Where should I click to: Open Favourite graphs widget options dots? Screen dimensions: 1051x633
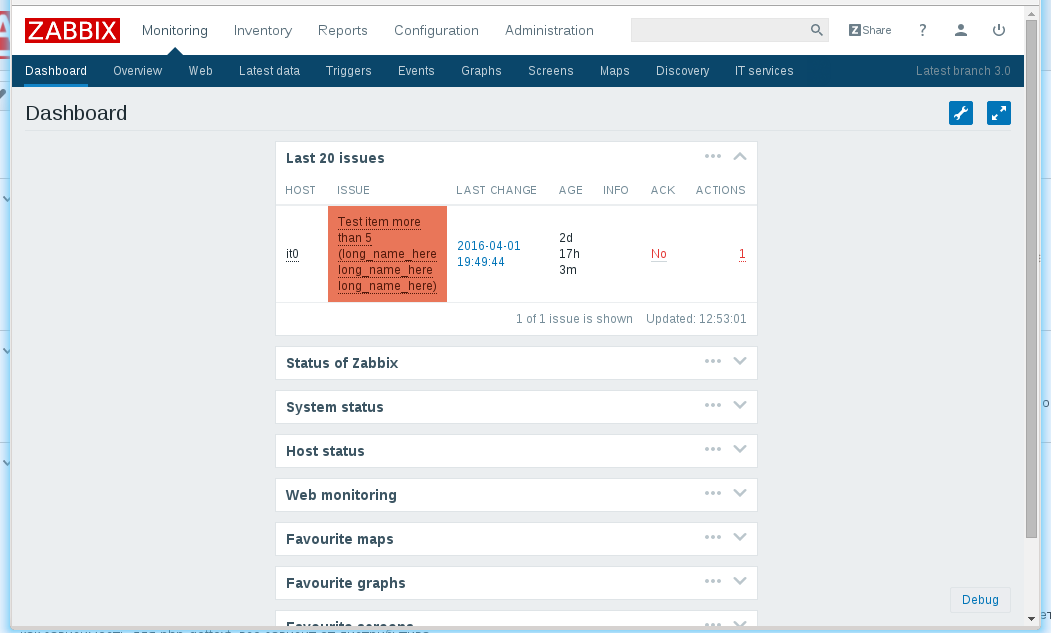pyautogui.click(x=713, y=581)
